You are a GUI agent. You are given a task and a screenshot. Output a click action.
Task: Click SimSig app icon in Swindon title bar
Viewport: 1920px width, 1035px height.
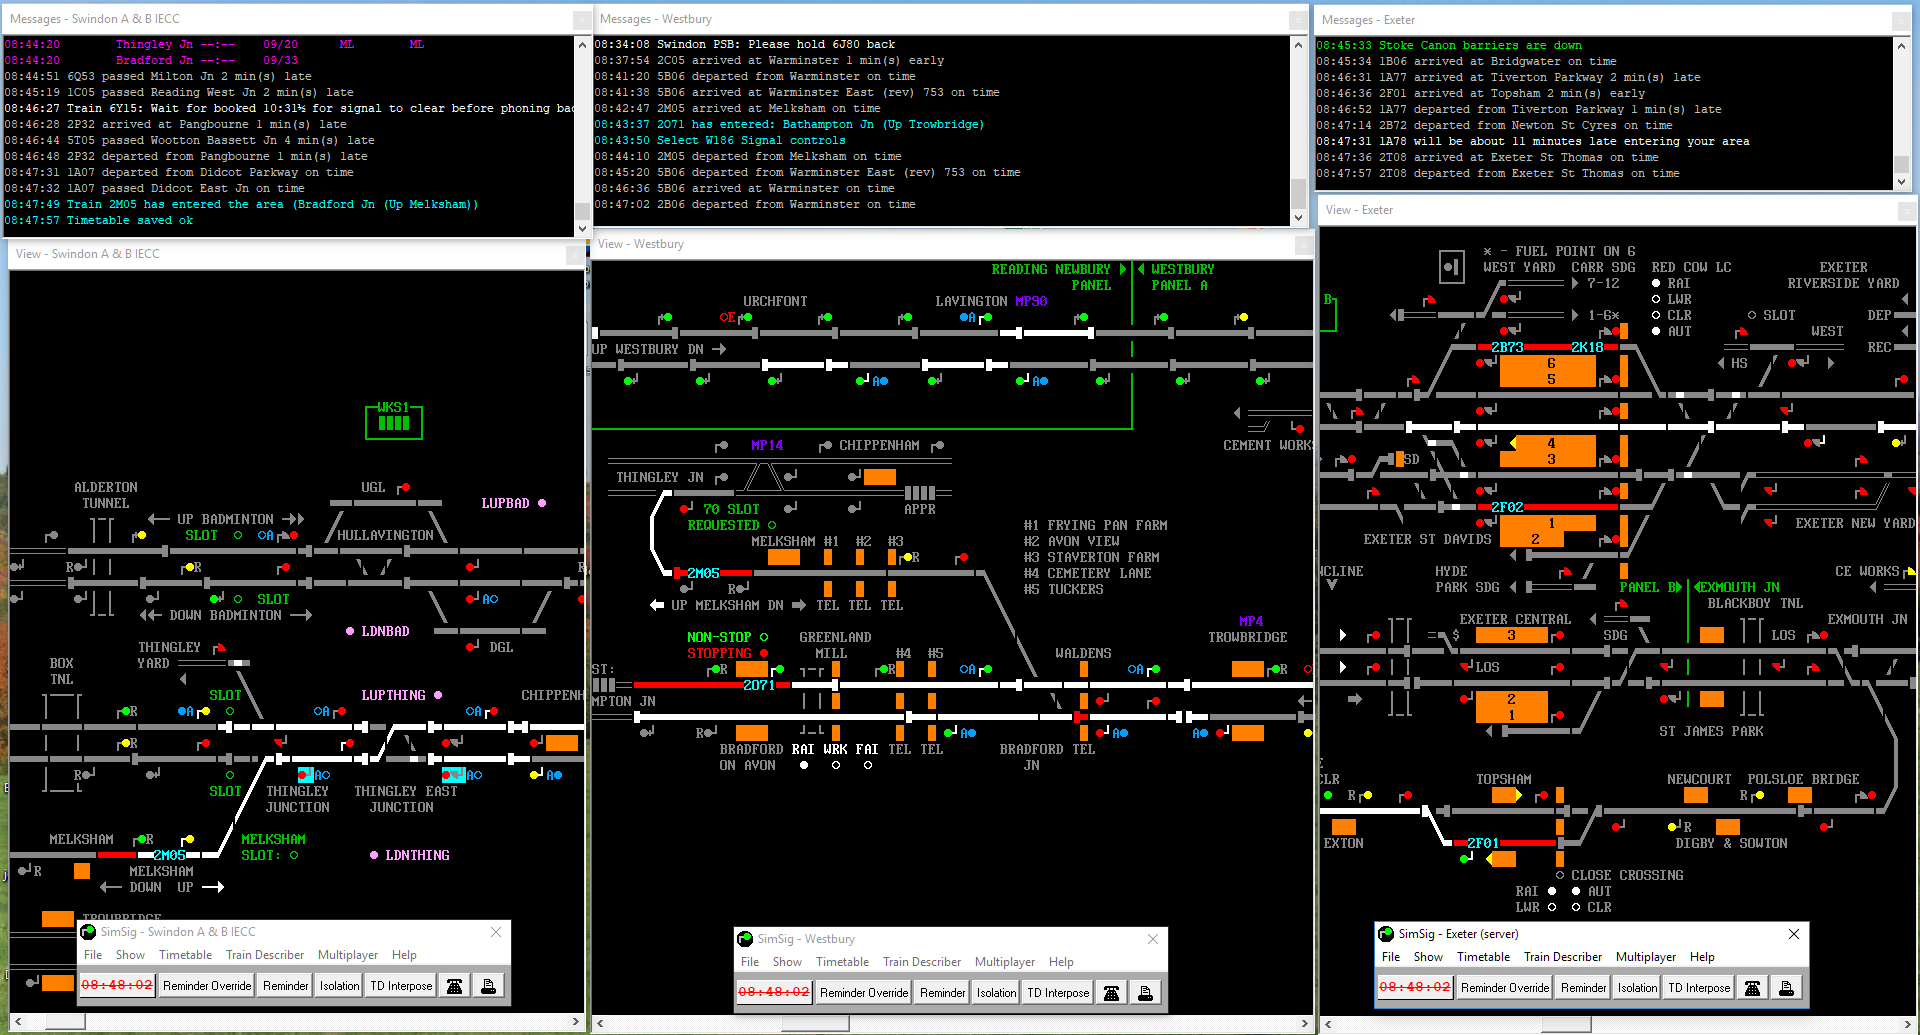(x=88, y=932)
